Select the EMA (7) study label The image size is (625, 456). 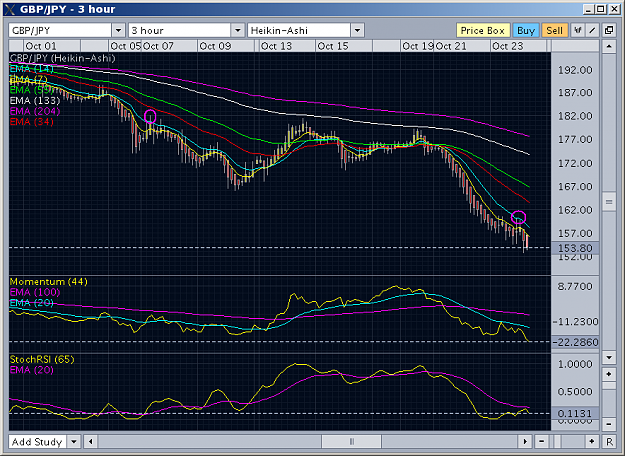(x=28, y=79)
